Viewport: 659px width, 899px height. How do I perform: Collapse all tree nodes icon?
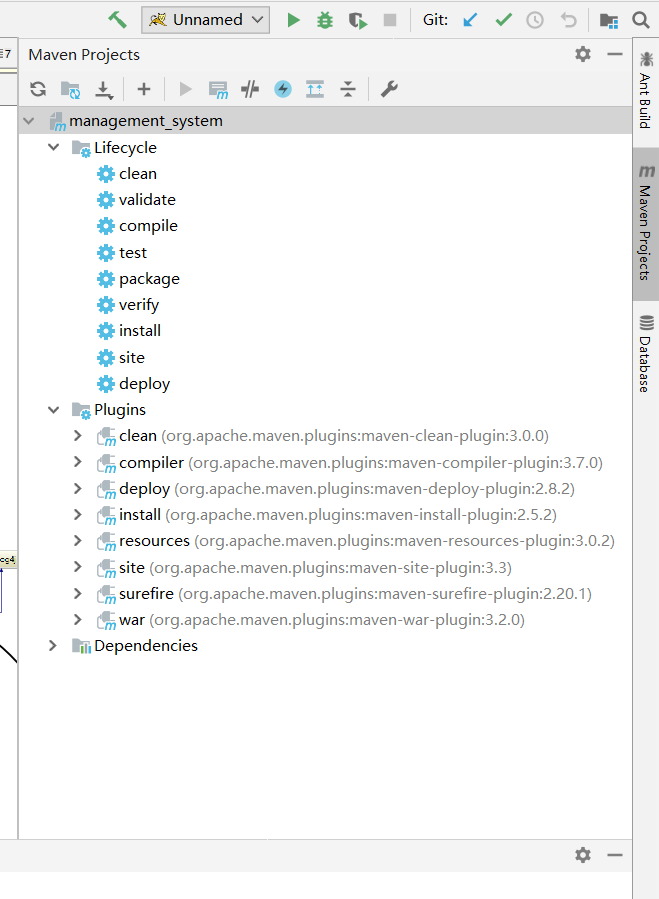(348, 89)
